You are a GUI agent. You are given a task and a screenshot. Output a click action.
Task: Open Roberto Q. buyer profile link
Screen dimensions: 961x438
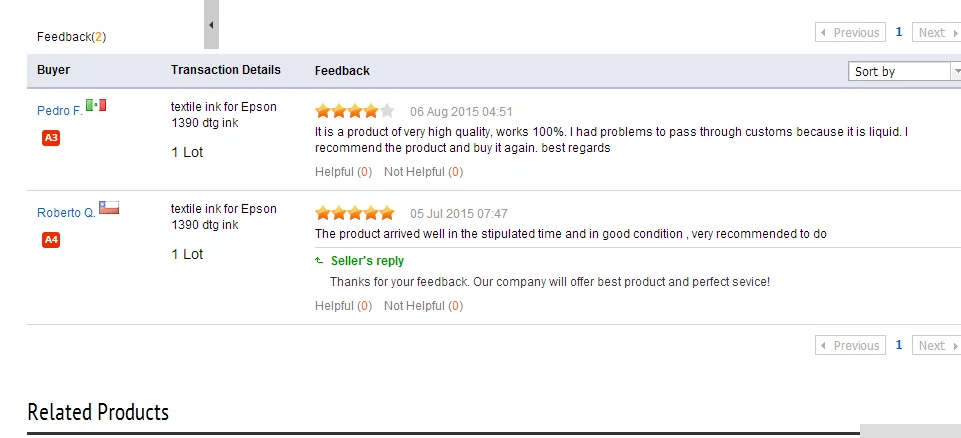pos(66,213)
